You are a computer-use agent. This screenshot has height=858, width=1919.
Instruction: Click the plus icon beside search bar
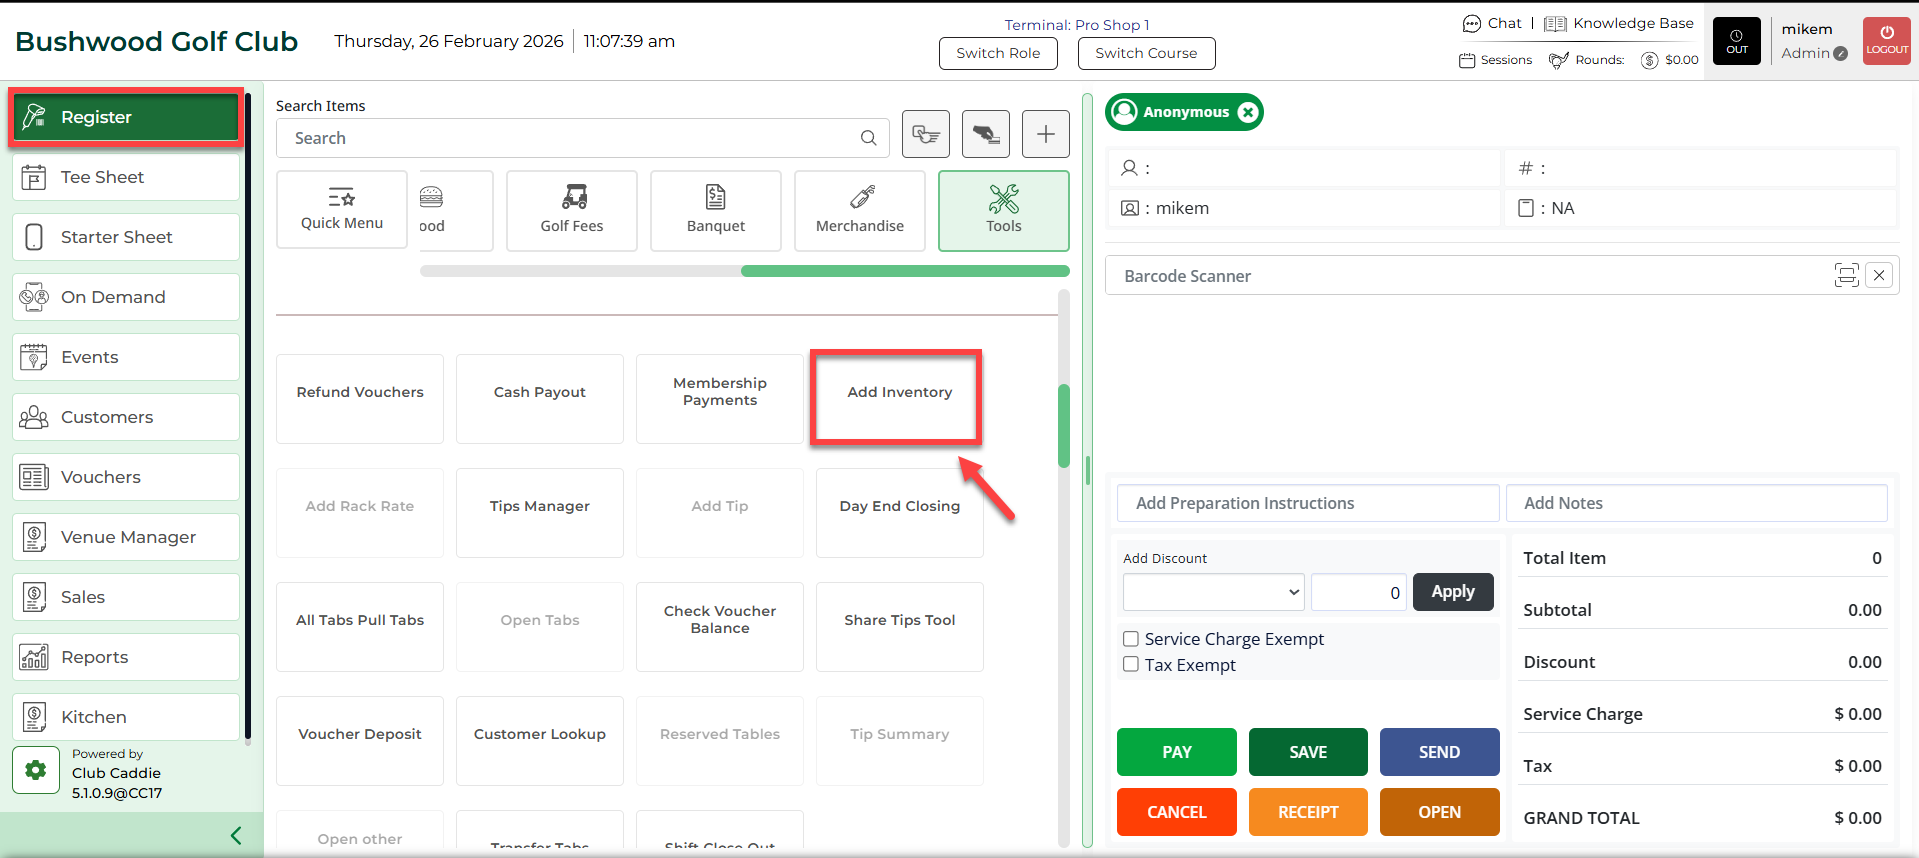click(1045, 134)
